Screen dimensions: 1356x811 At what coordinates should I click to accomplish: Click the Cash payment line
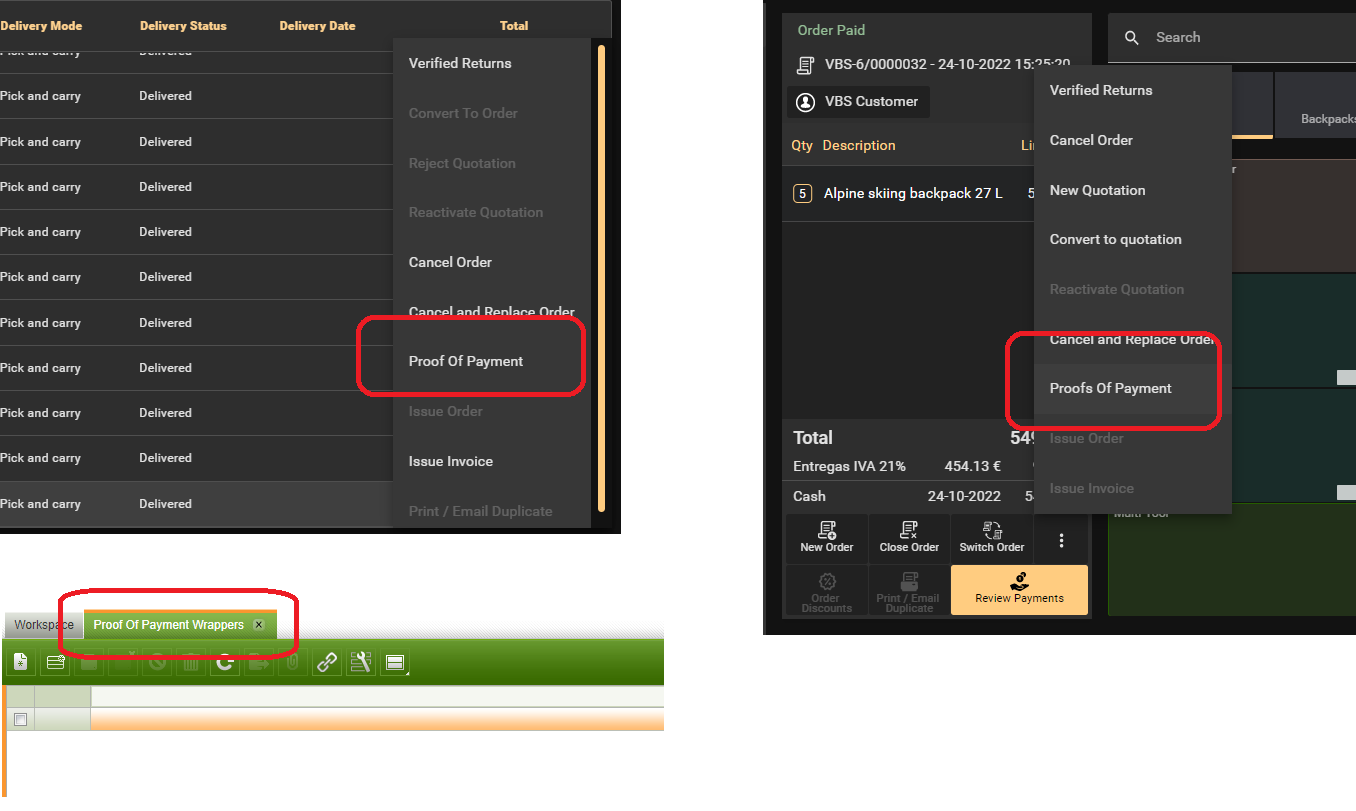click(x=910, y=496)
